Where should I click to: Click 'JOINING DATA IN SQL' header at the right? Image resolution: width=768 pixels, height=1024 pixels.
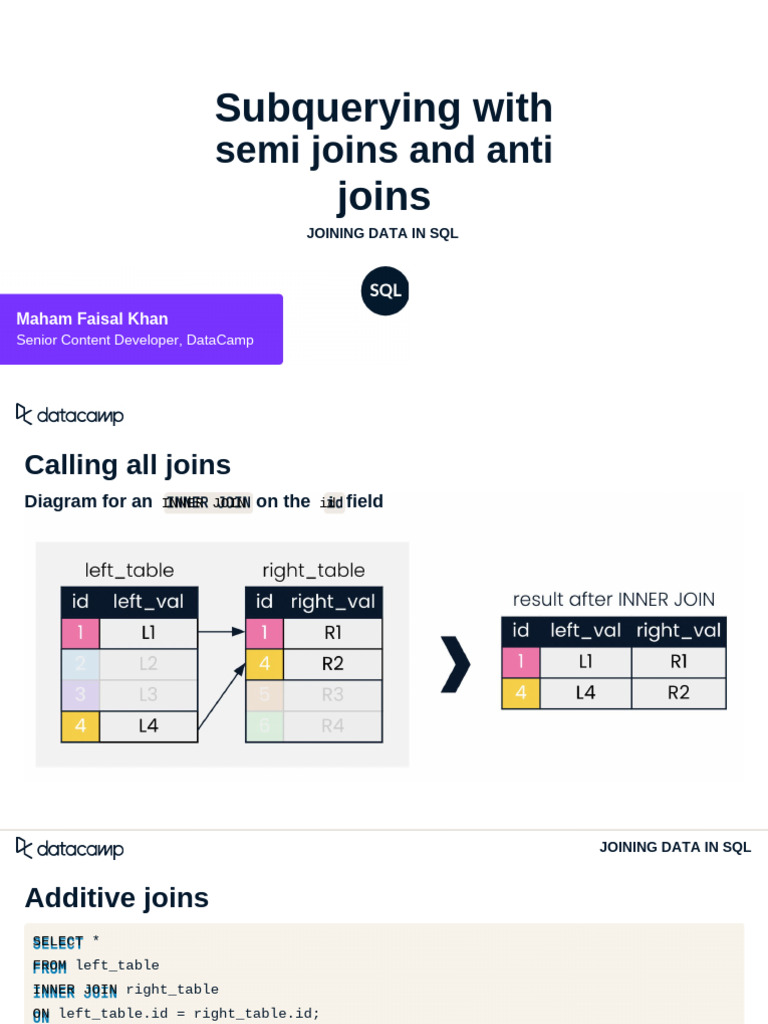click(675, 847)
